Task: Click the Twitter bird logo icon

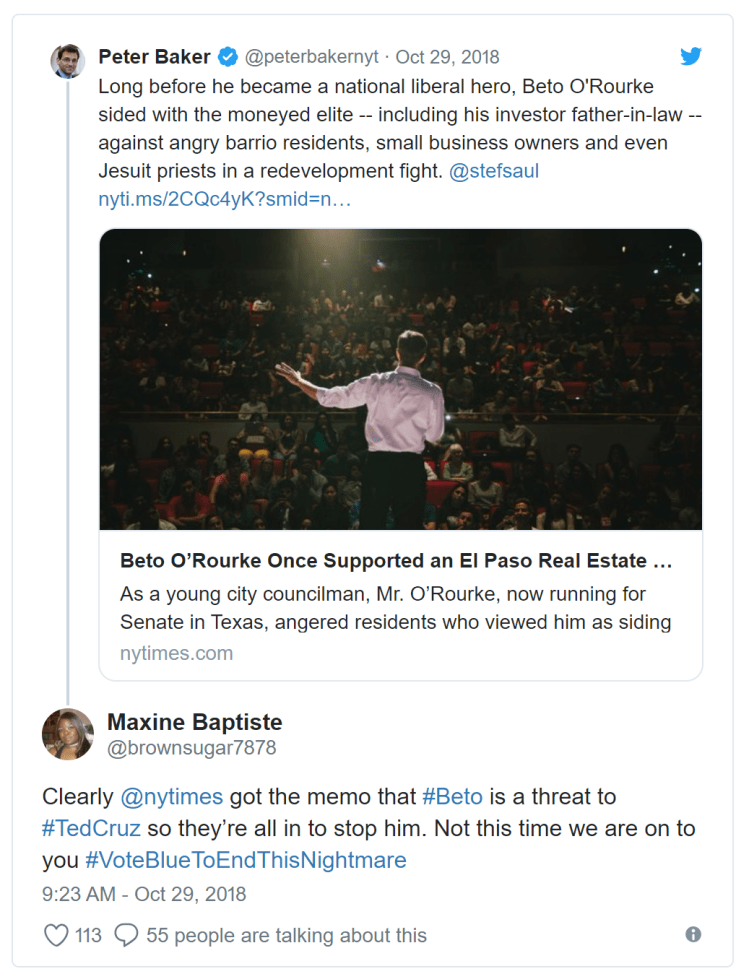Action: coord(691,56)
